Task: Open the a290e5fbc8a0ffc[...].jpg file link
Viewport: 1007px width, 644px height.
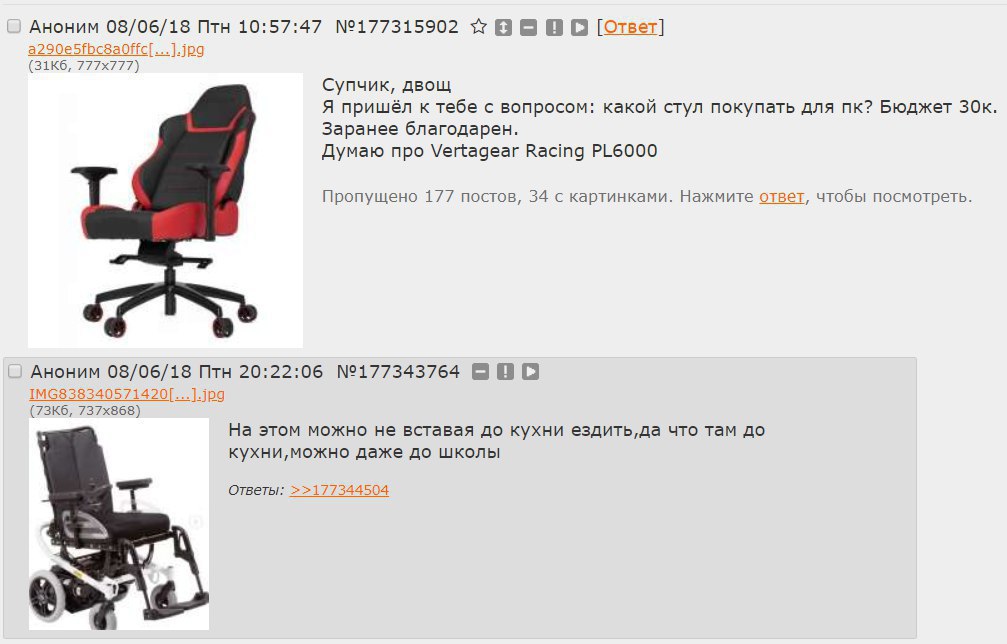Action: pos(116,49)
